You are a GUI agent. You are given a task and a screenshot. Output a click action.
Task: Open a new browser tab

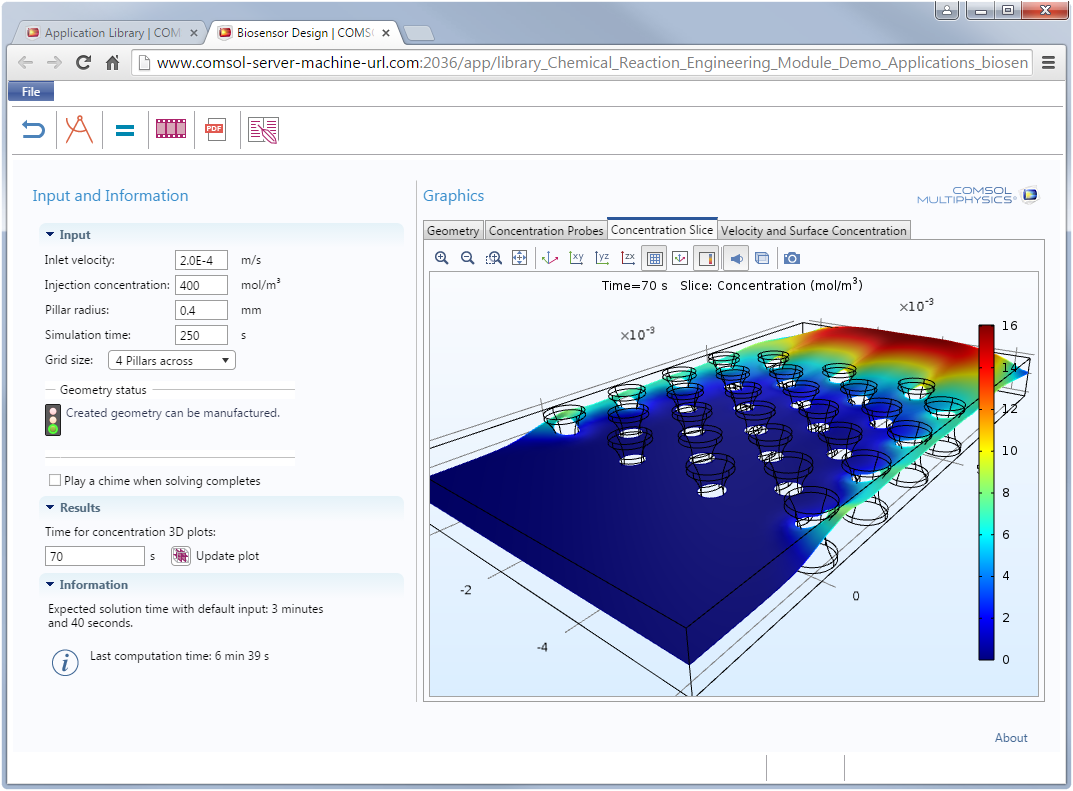click(418, 33)
